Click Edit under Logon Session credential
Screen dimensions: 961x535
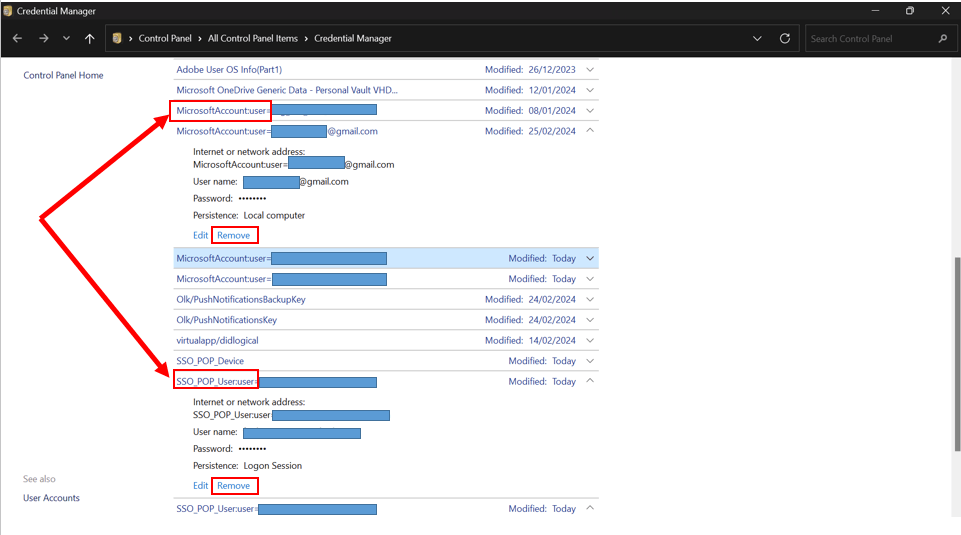pyautogui.click(x=200, y=485)
